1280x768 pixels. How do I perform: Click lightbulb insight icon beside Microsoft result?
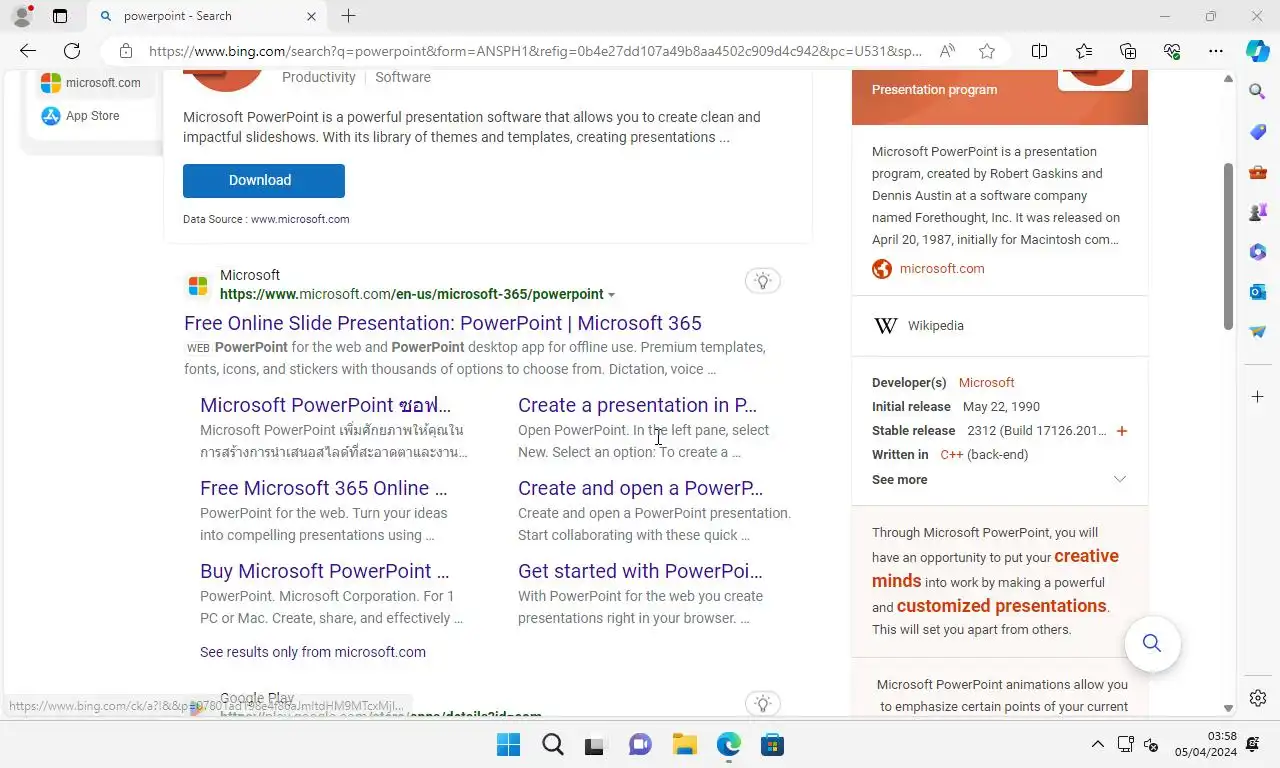click(763, 281)
